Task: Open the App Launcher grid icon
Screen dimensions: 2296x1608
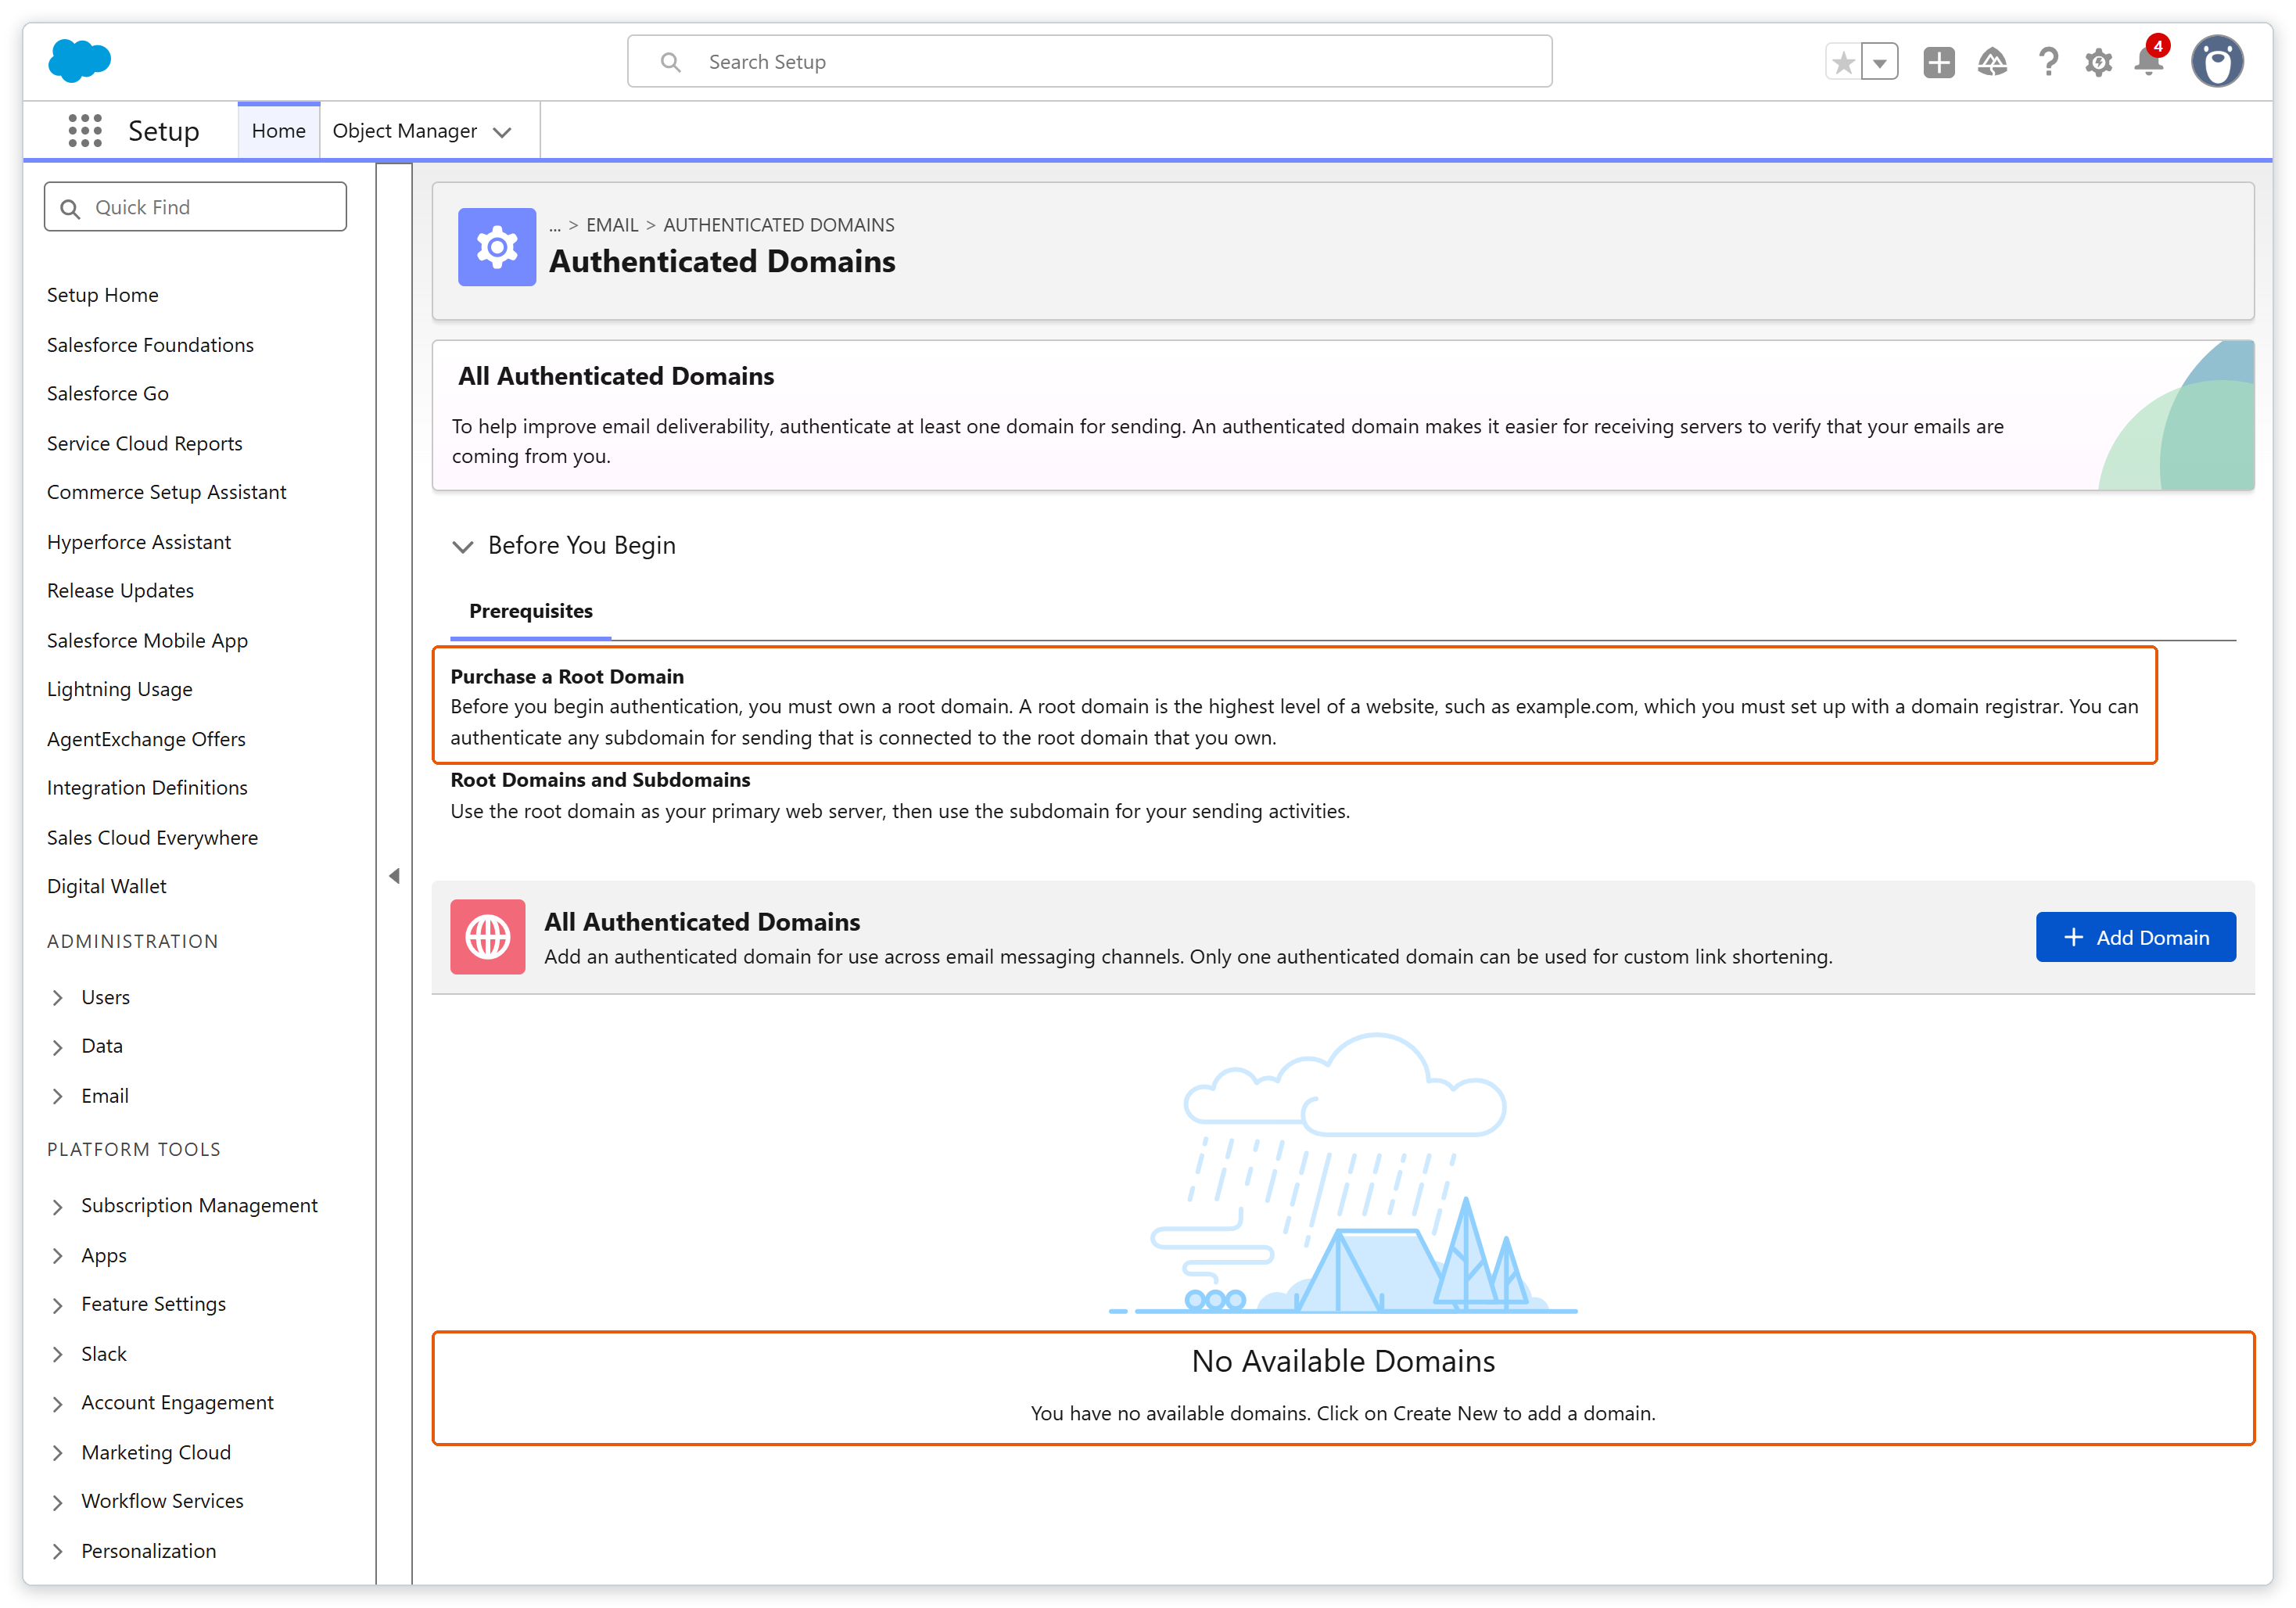Action: point(85,131)
